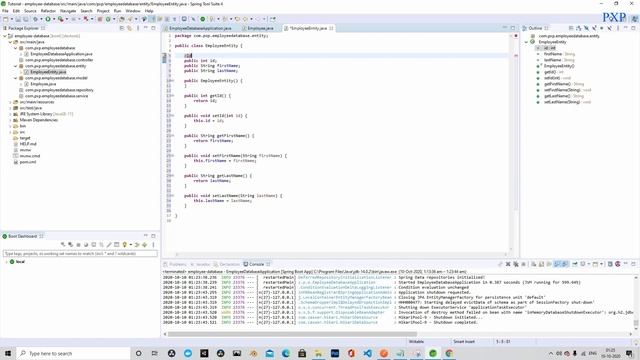Click the 'Smart Insert' status bar entry

pyautogui.click(x=464, y=342)
